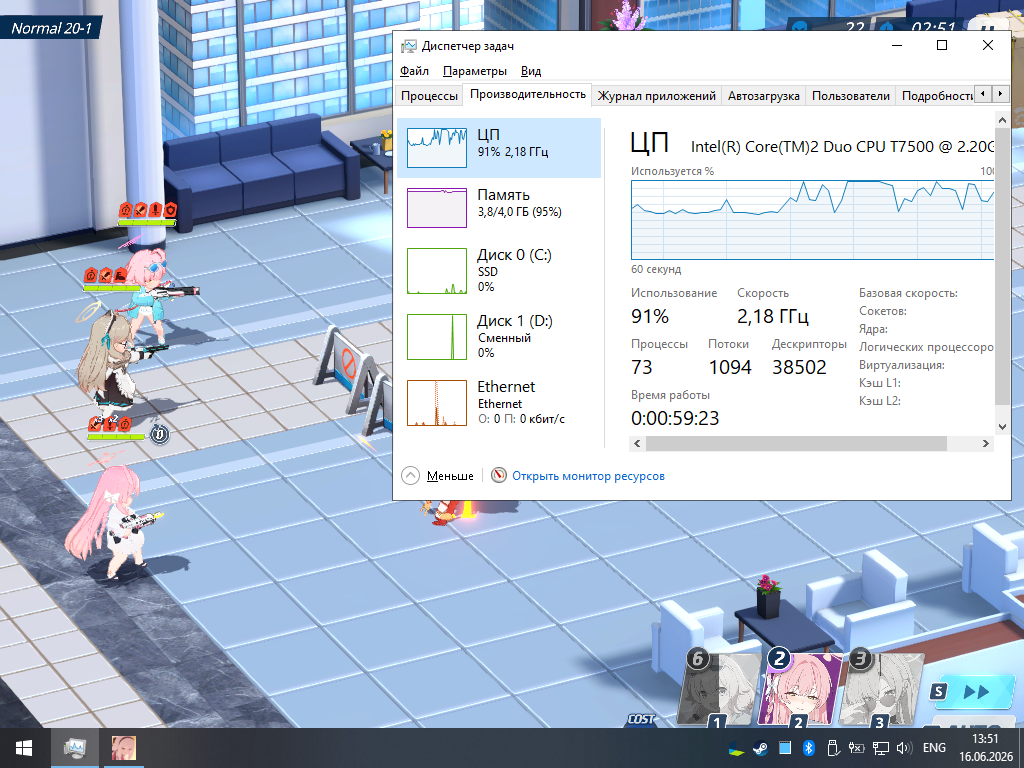The image size is (1024, 768).
Task: Switch to the Процессы tab
Action: [429, 95]
